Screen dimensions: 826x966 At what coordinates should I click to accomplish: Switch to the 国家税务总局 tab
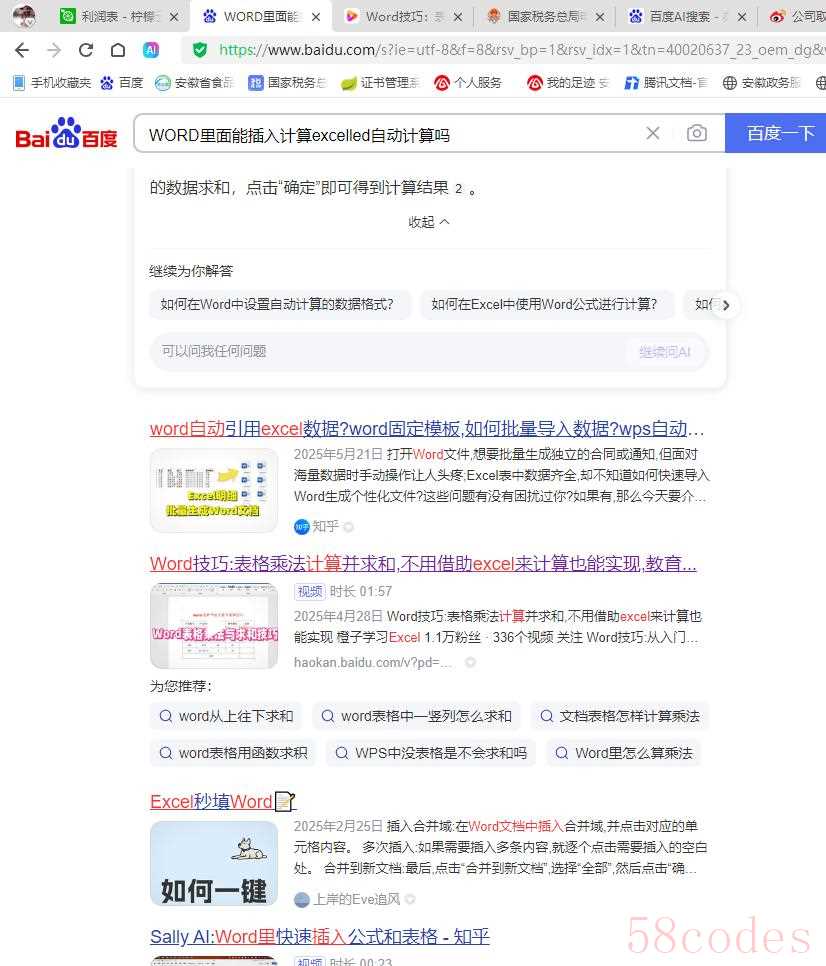click(537, 17)
